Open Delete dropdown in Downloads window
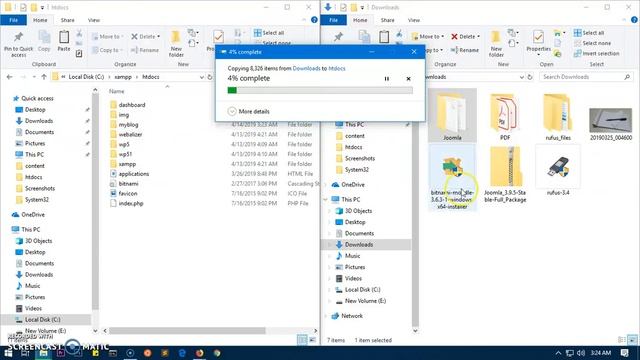 (x=466, y=36)
